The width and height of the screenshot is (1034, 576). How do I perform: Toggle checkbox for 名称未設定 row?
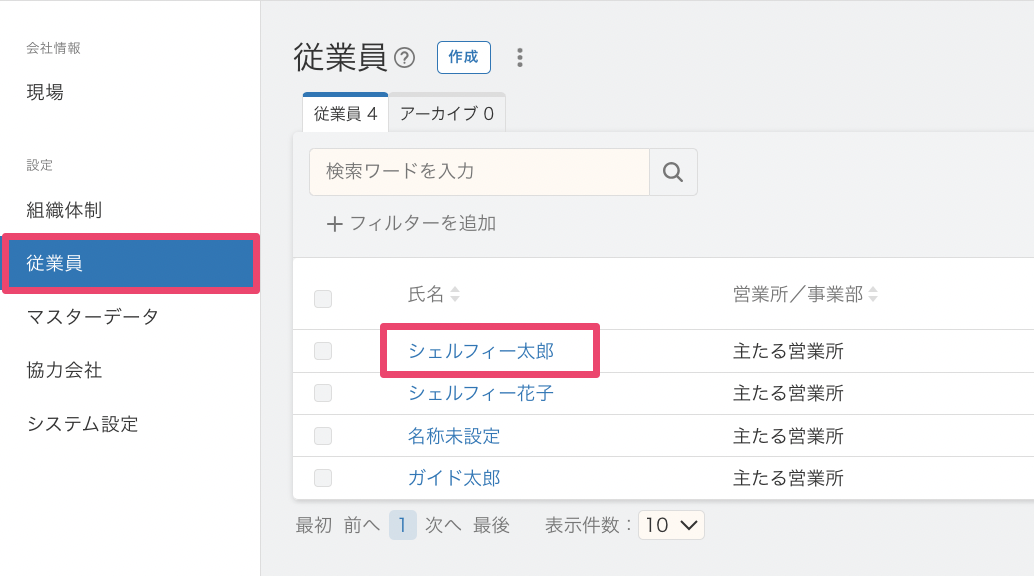coord(323,436)
